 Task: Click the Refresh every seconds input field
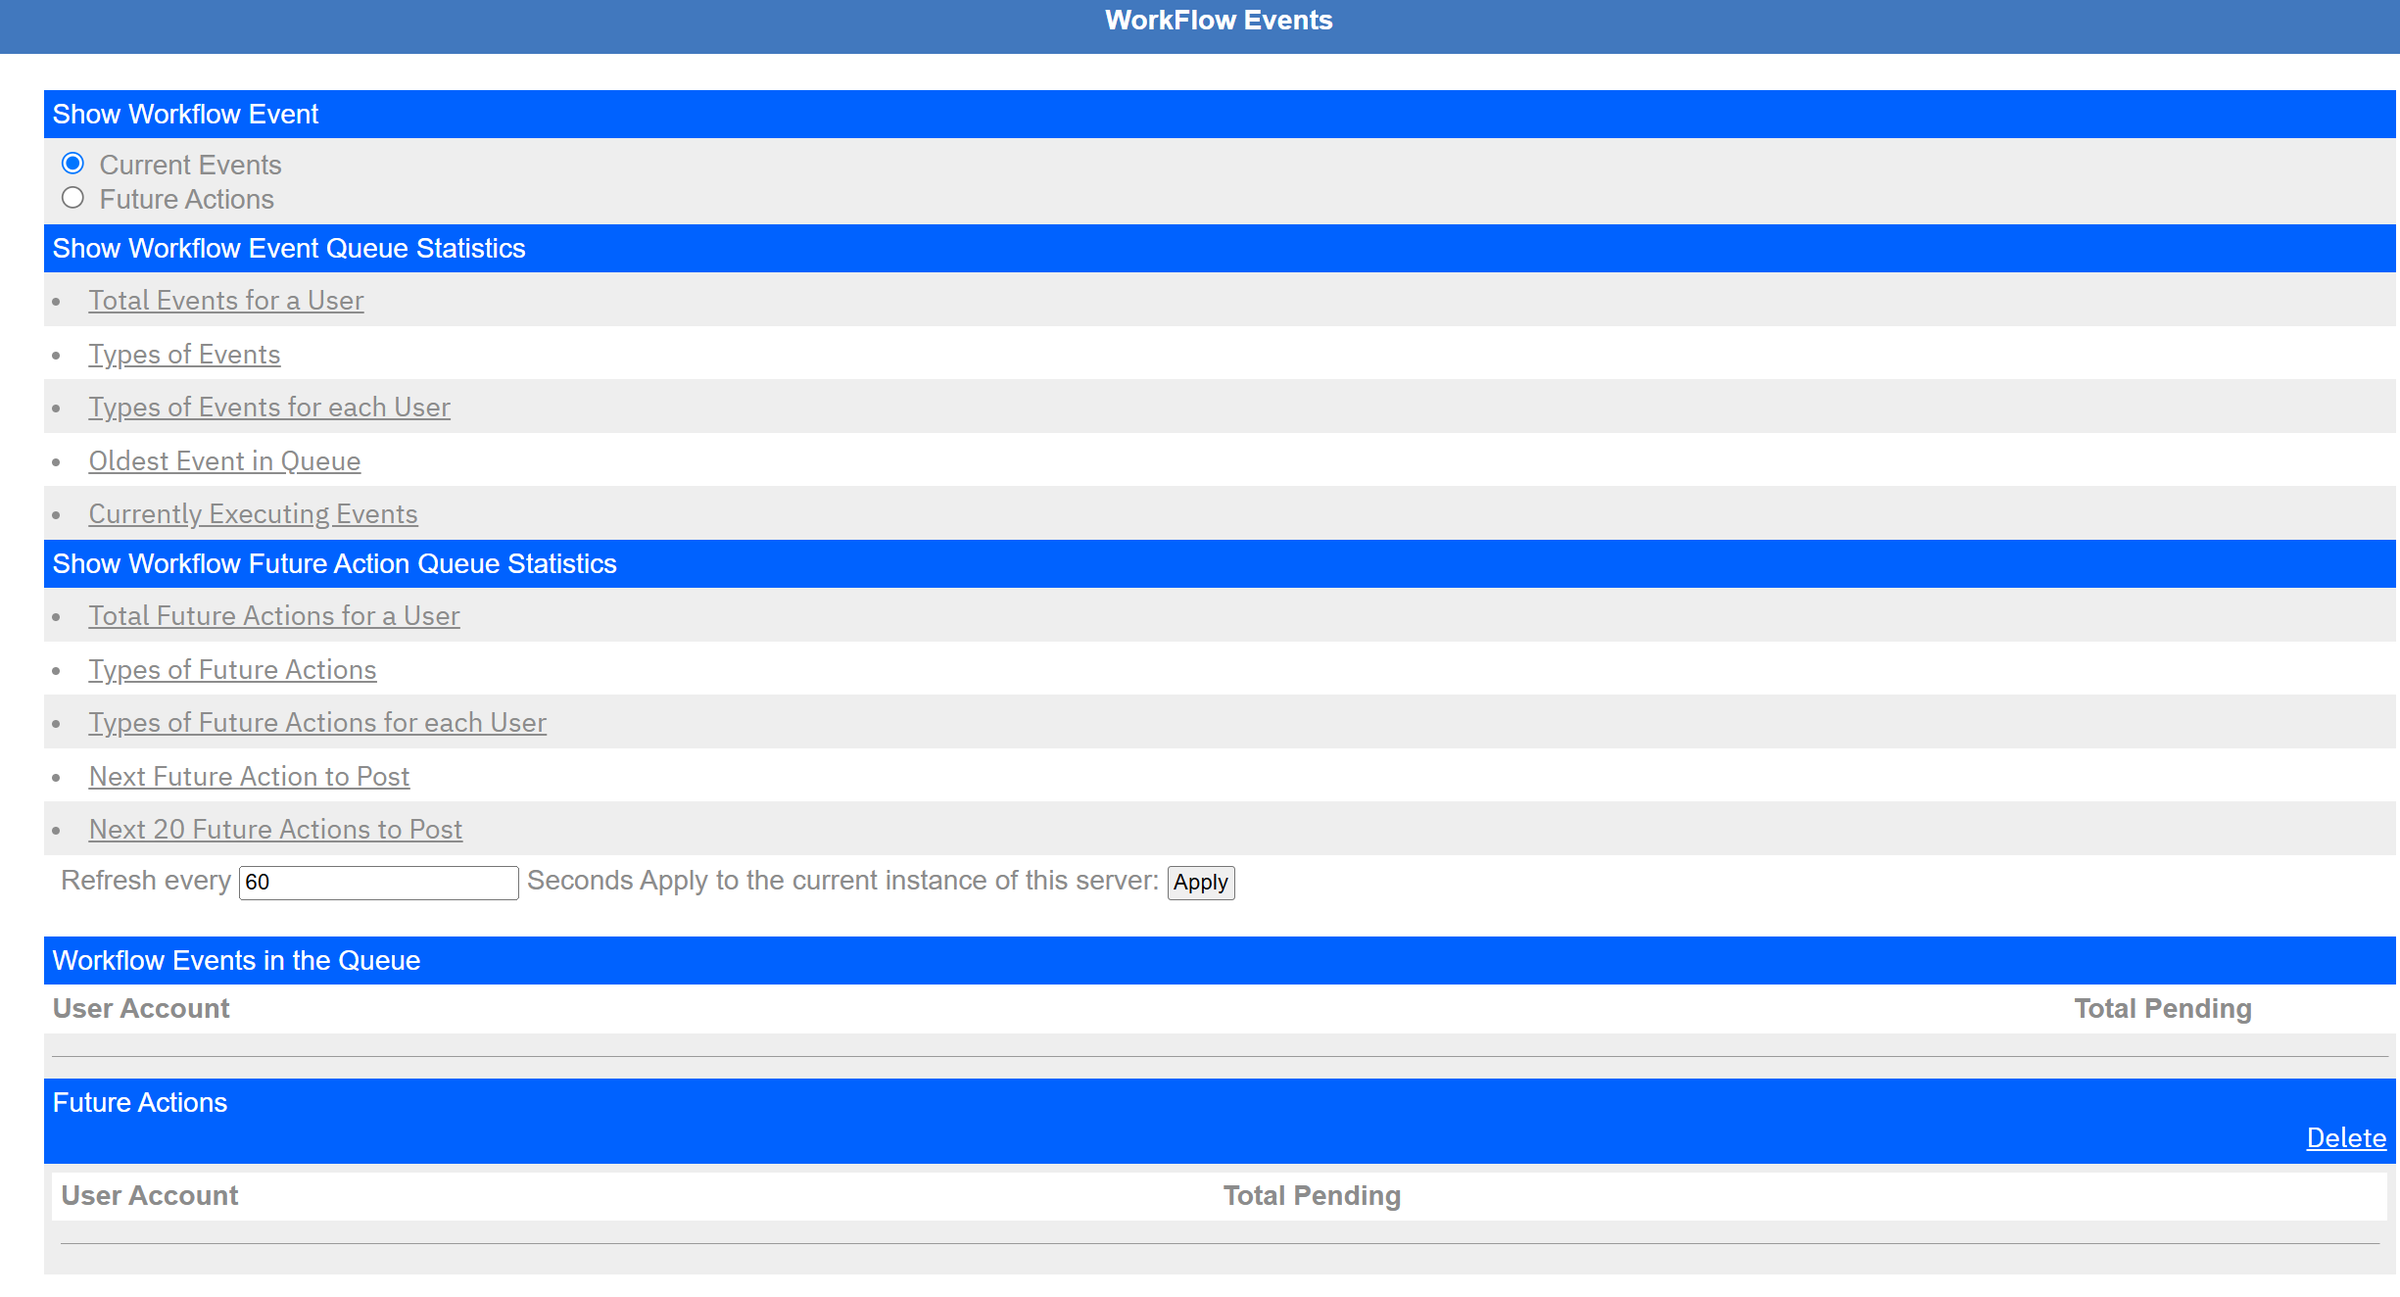[379, 883]
